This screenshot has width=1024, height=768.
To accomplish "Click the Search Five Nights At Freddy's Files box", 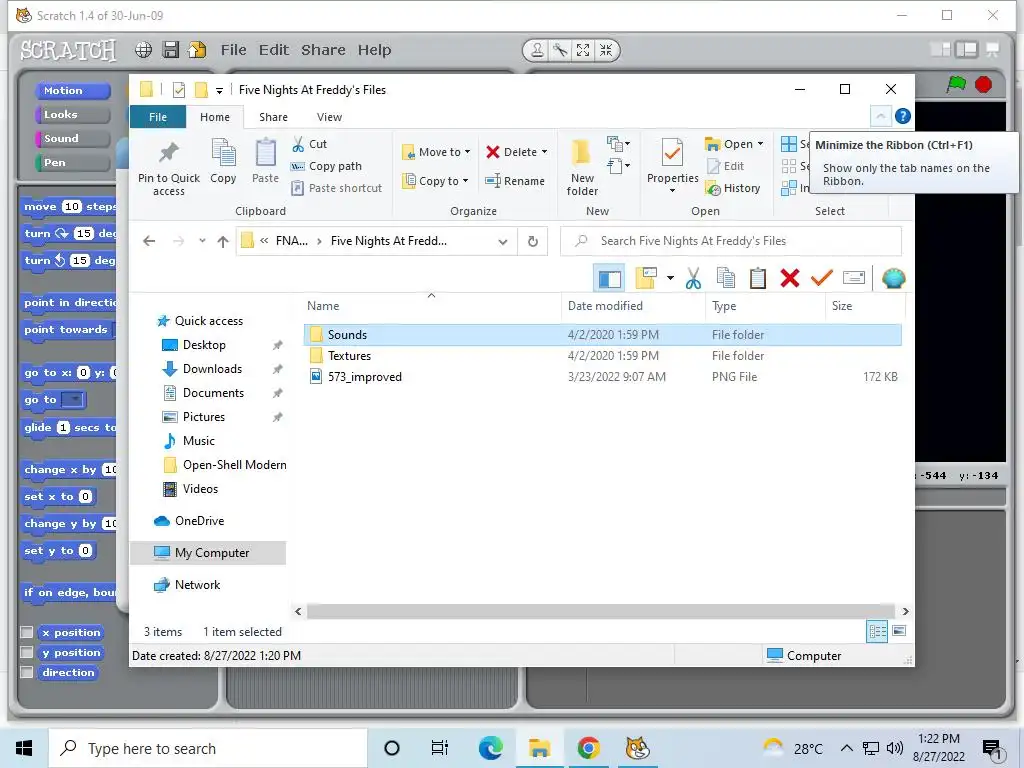I will [731, 241].
